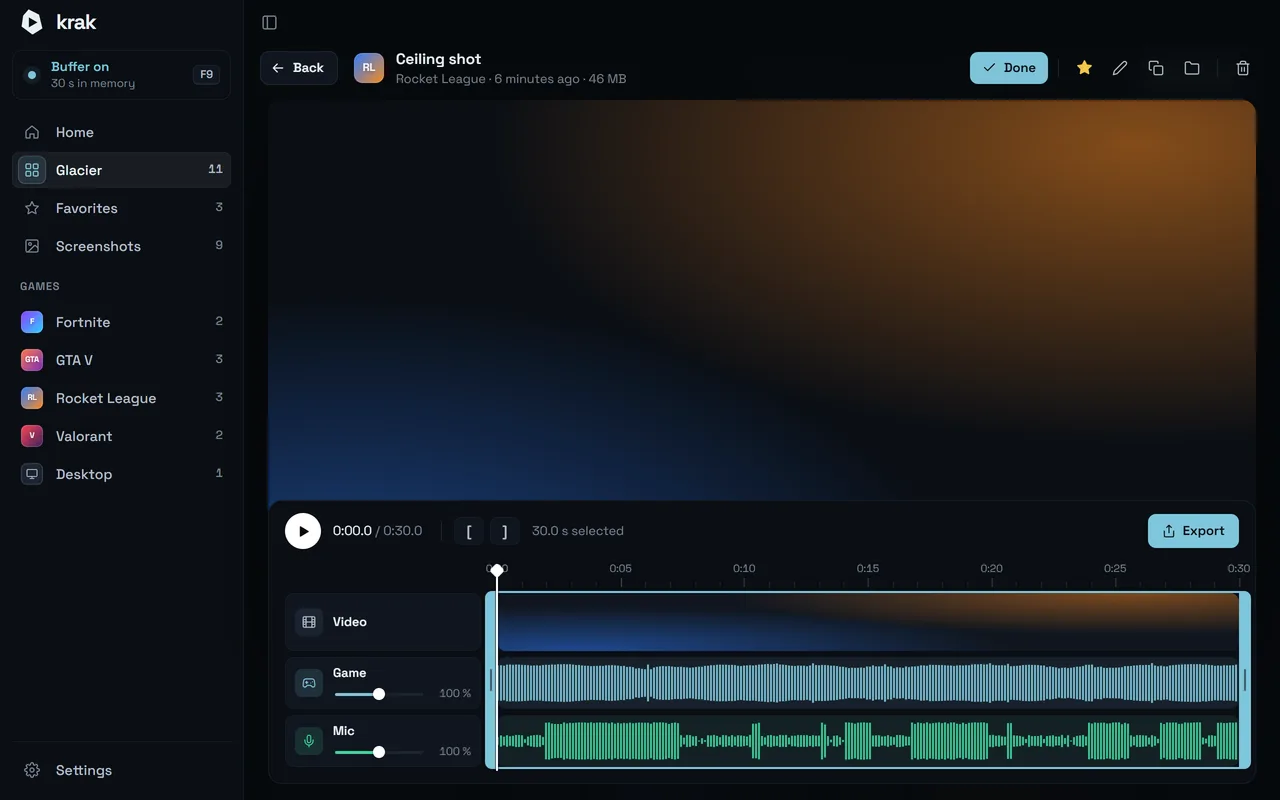The image size is (1280, 800).
Task: Mute the Game audio track icon
Action: coord(309,683)
